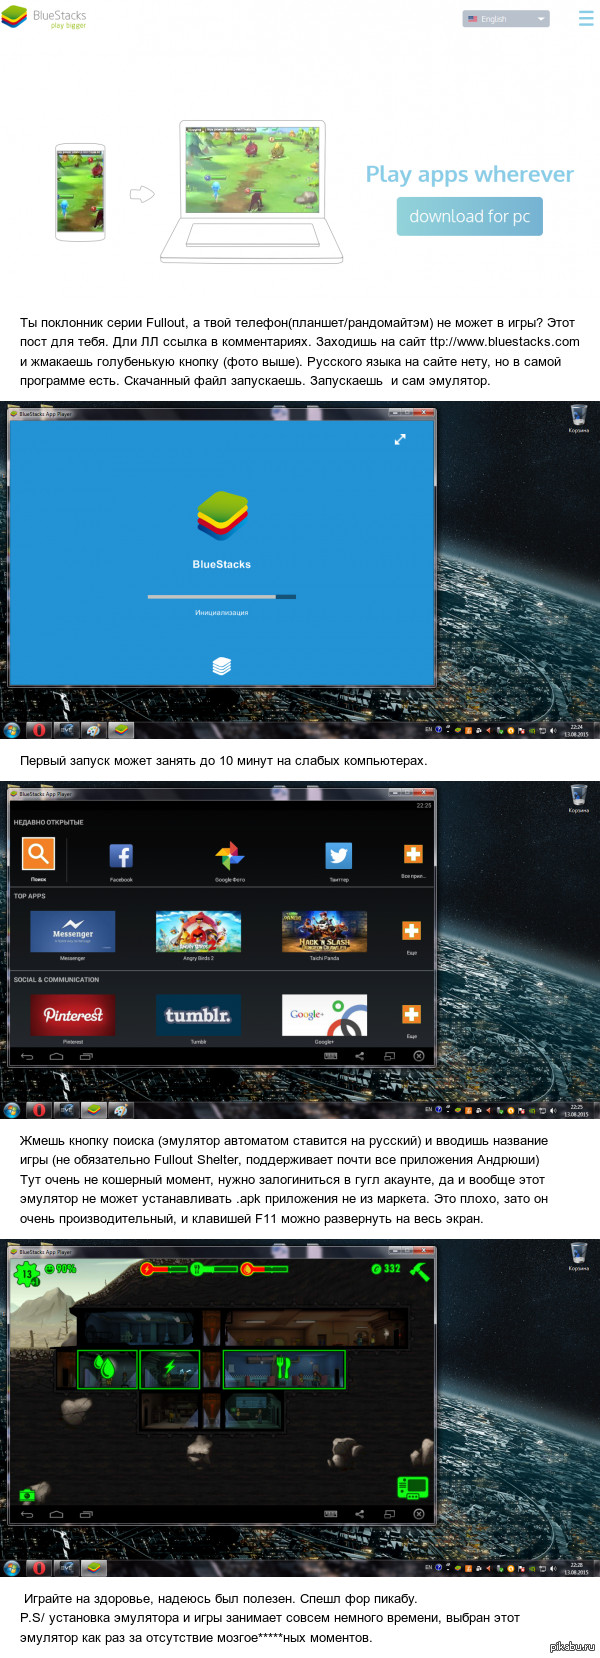Click the round close icon on BlueStacks home screen bar
This screenshot has height=1658, width=600.
(x=419, y=1056)
